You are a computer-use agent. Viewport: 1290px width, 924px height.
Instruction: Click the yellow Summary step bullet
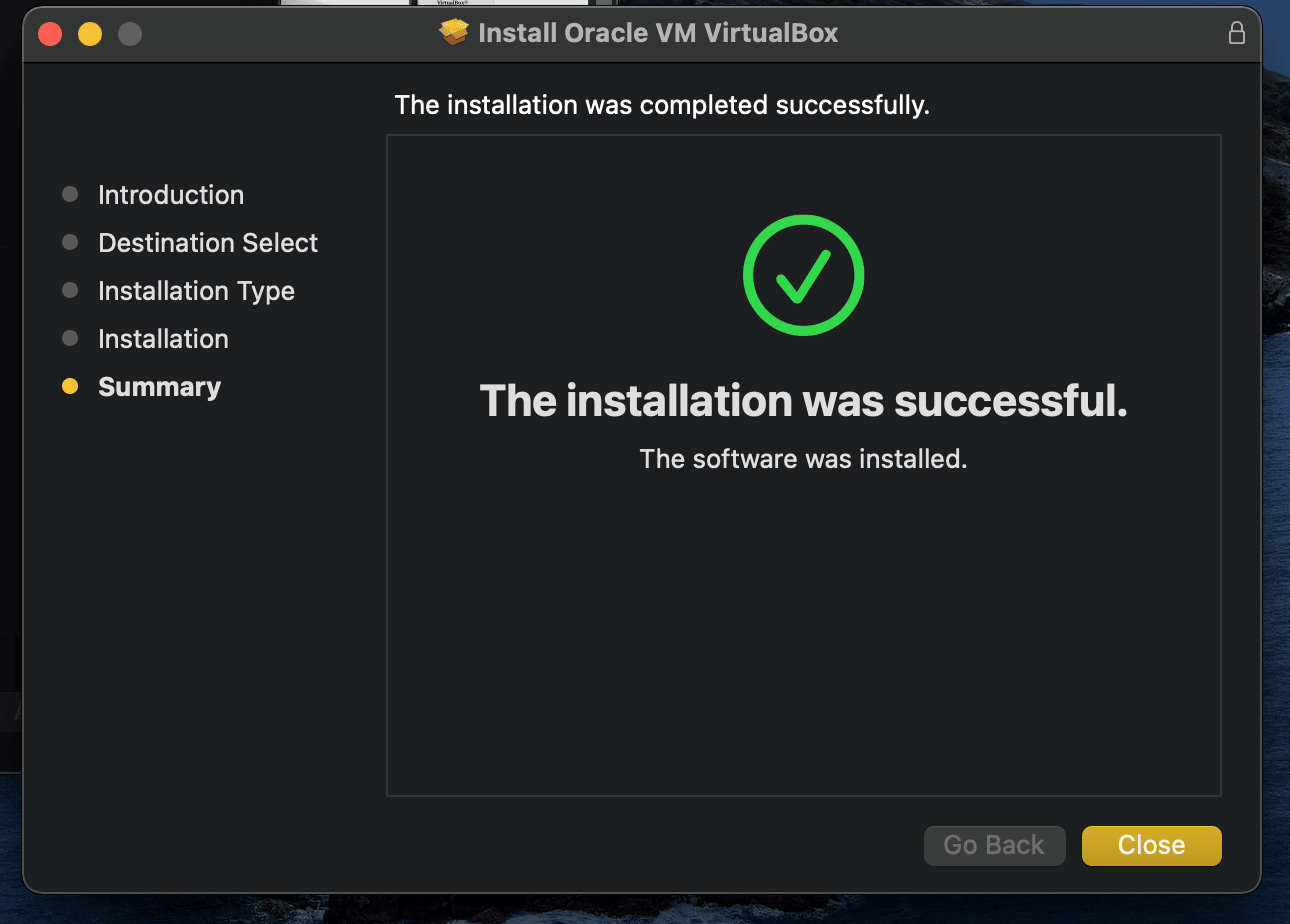pos(69,386)
